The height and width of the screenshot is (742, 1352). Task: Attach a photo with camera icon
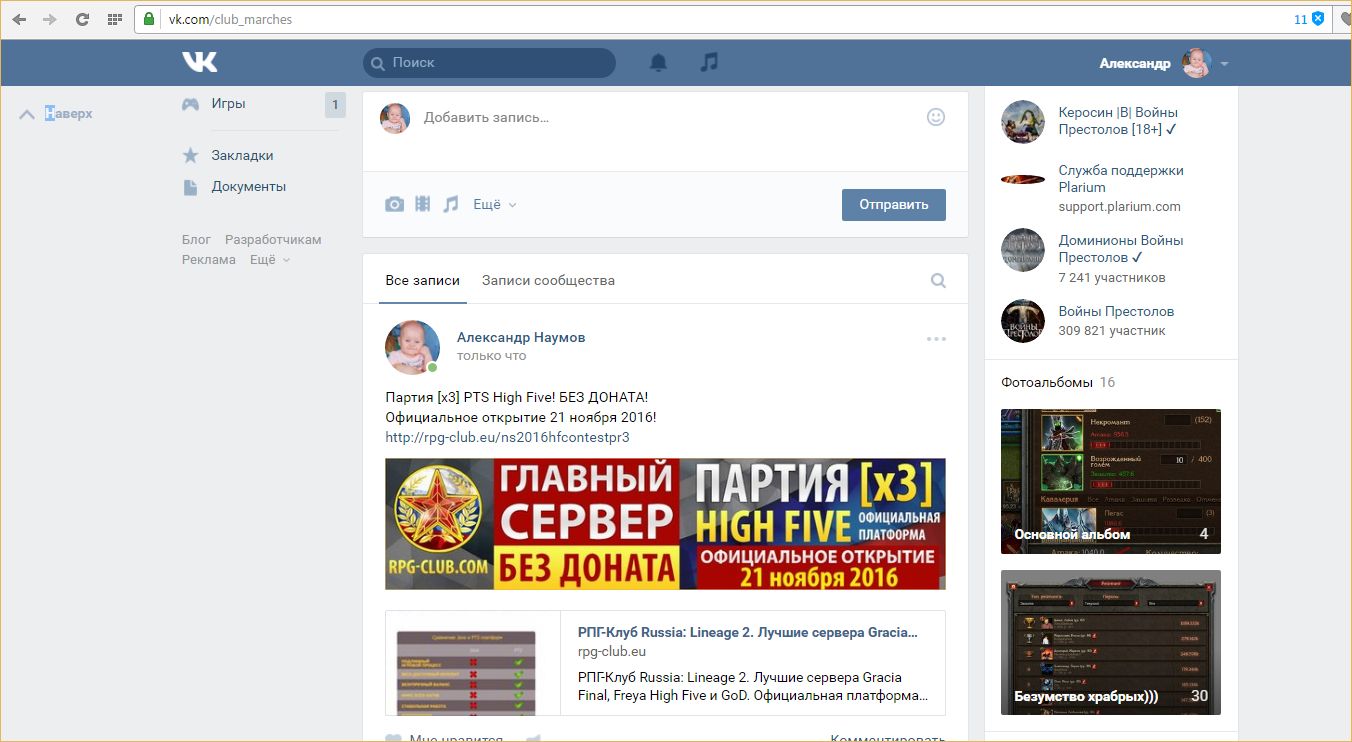[395, 204]
